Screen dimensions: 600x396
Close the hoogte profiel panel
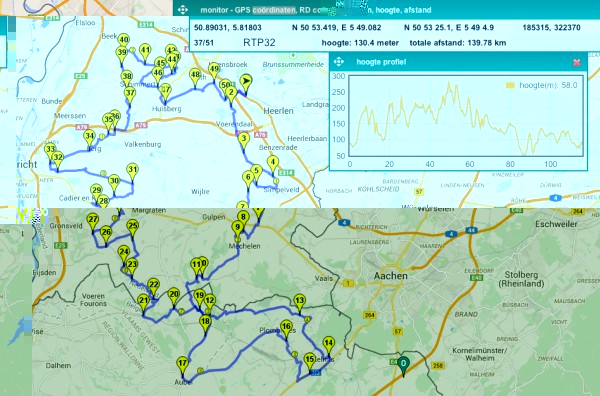[x=577, y=62]
